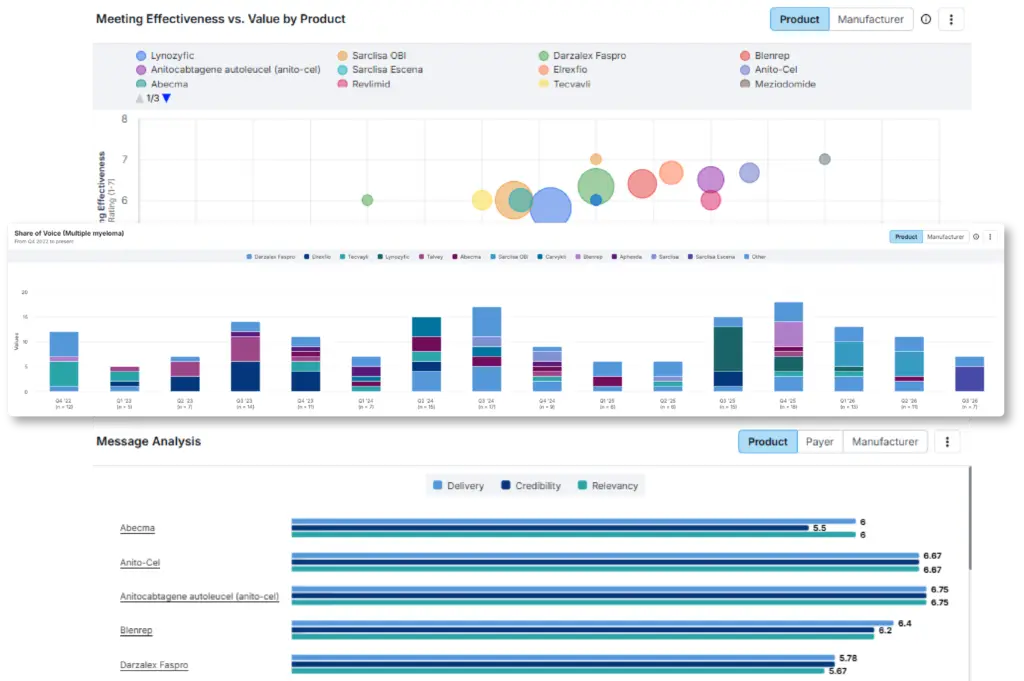
Task: Open Abecma link in Message Analysis
Action: [x=137, y=528]
